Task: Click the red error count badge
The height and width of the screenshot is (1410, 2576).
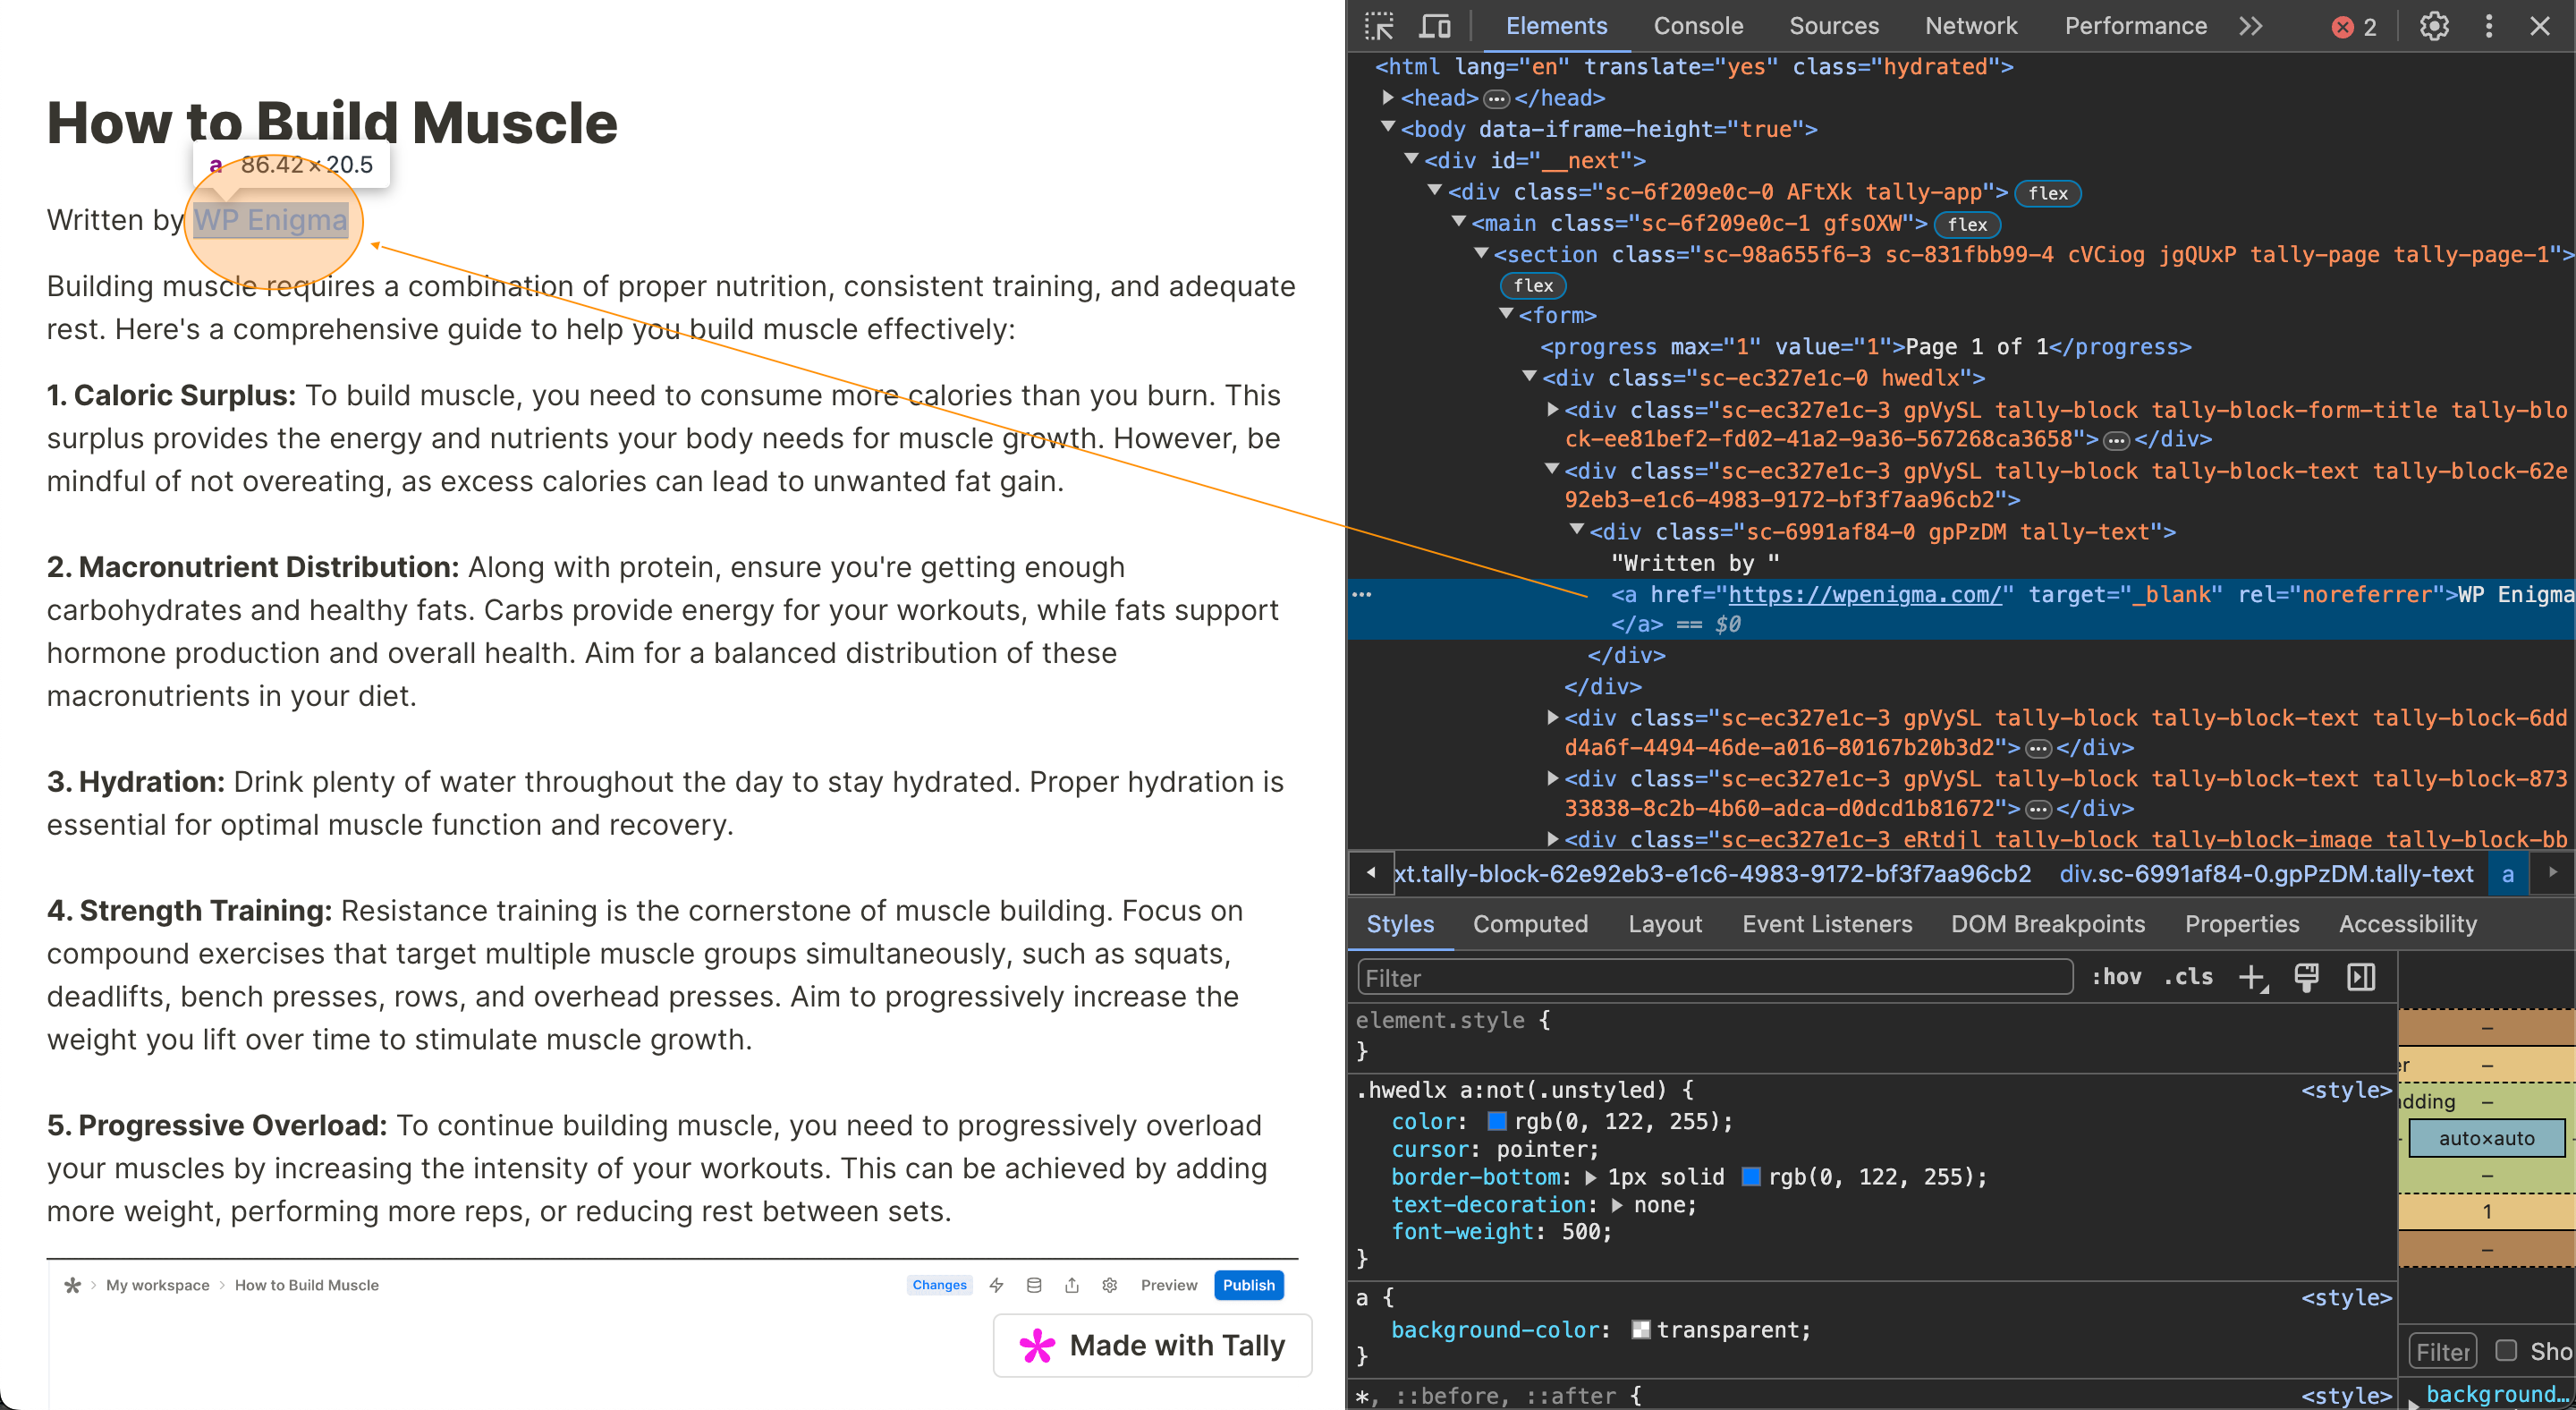Action: pyautogui.click(x=2354, y=27)
